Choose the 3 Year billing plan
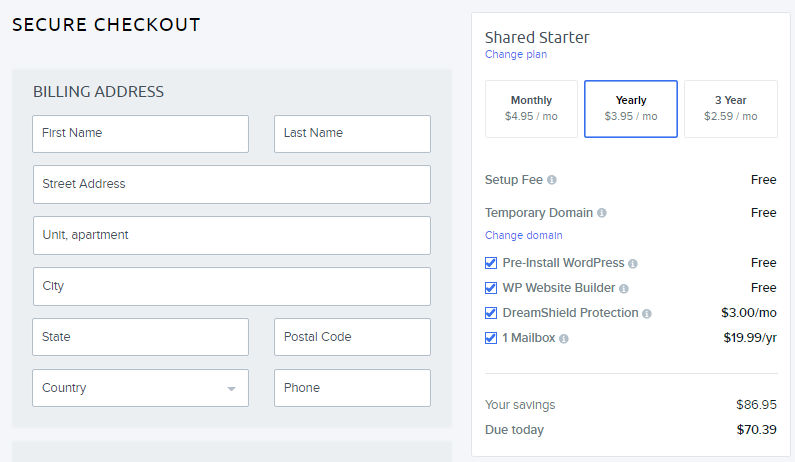 [x=731, y=109]
